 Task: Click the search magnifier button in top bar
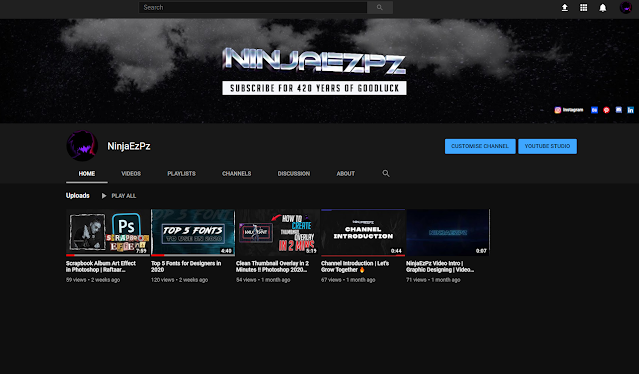[x=380, y=7]
